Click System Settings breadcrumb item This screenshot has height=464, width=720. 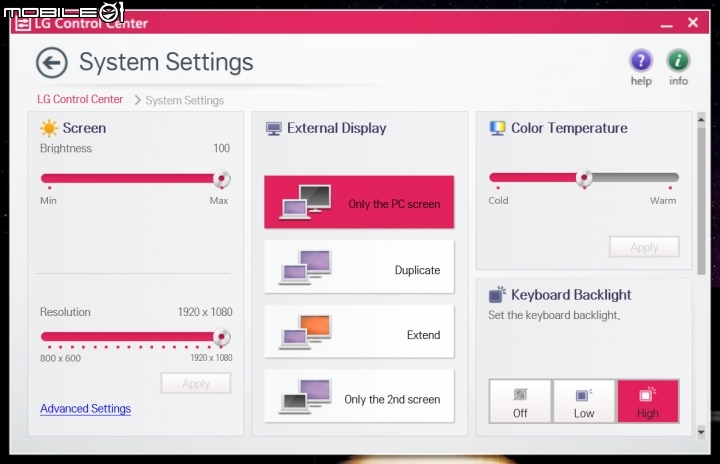point(185,100)
